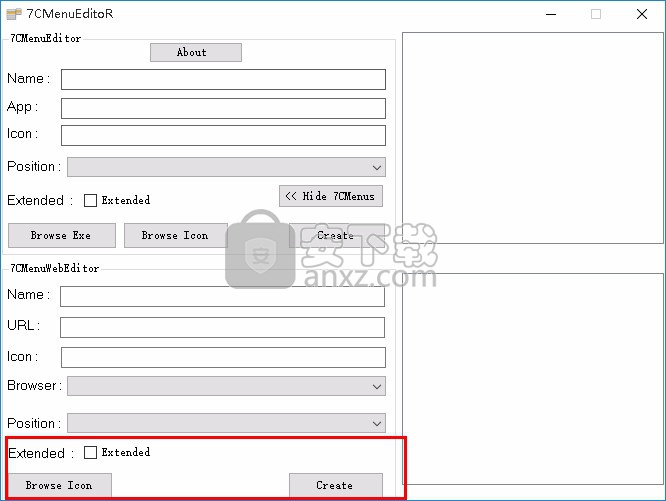Click the 7CMenuEditoR title bar app icon
Screen dimensions: 666x501
pyautogui.click(x=14, y=14)
